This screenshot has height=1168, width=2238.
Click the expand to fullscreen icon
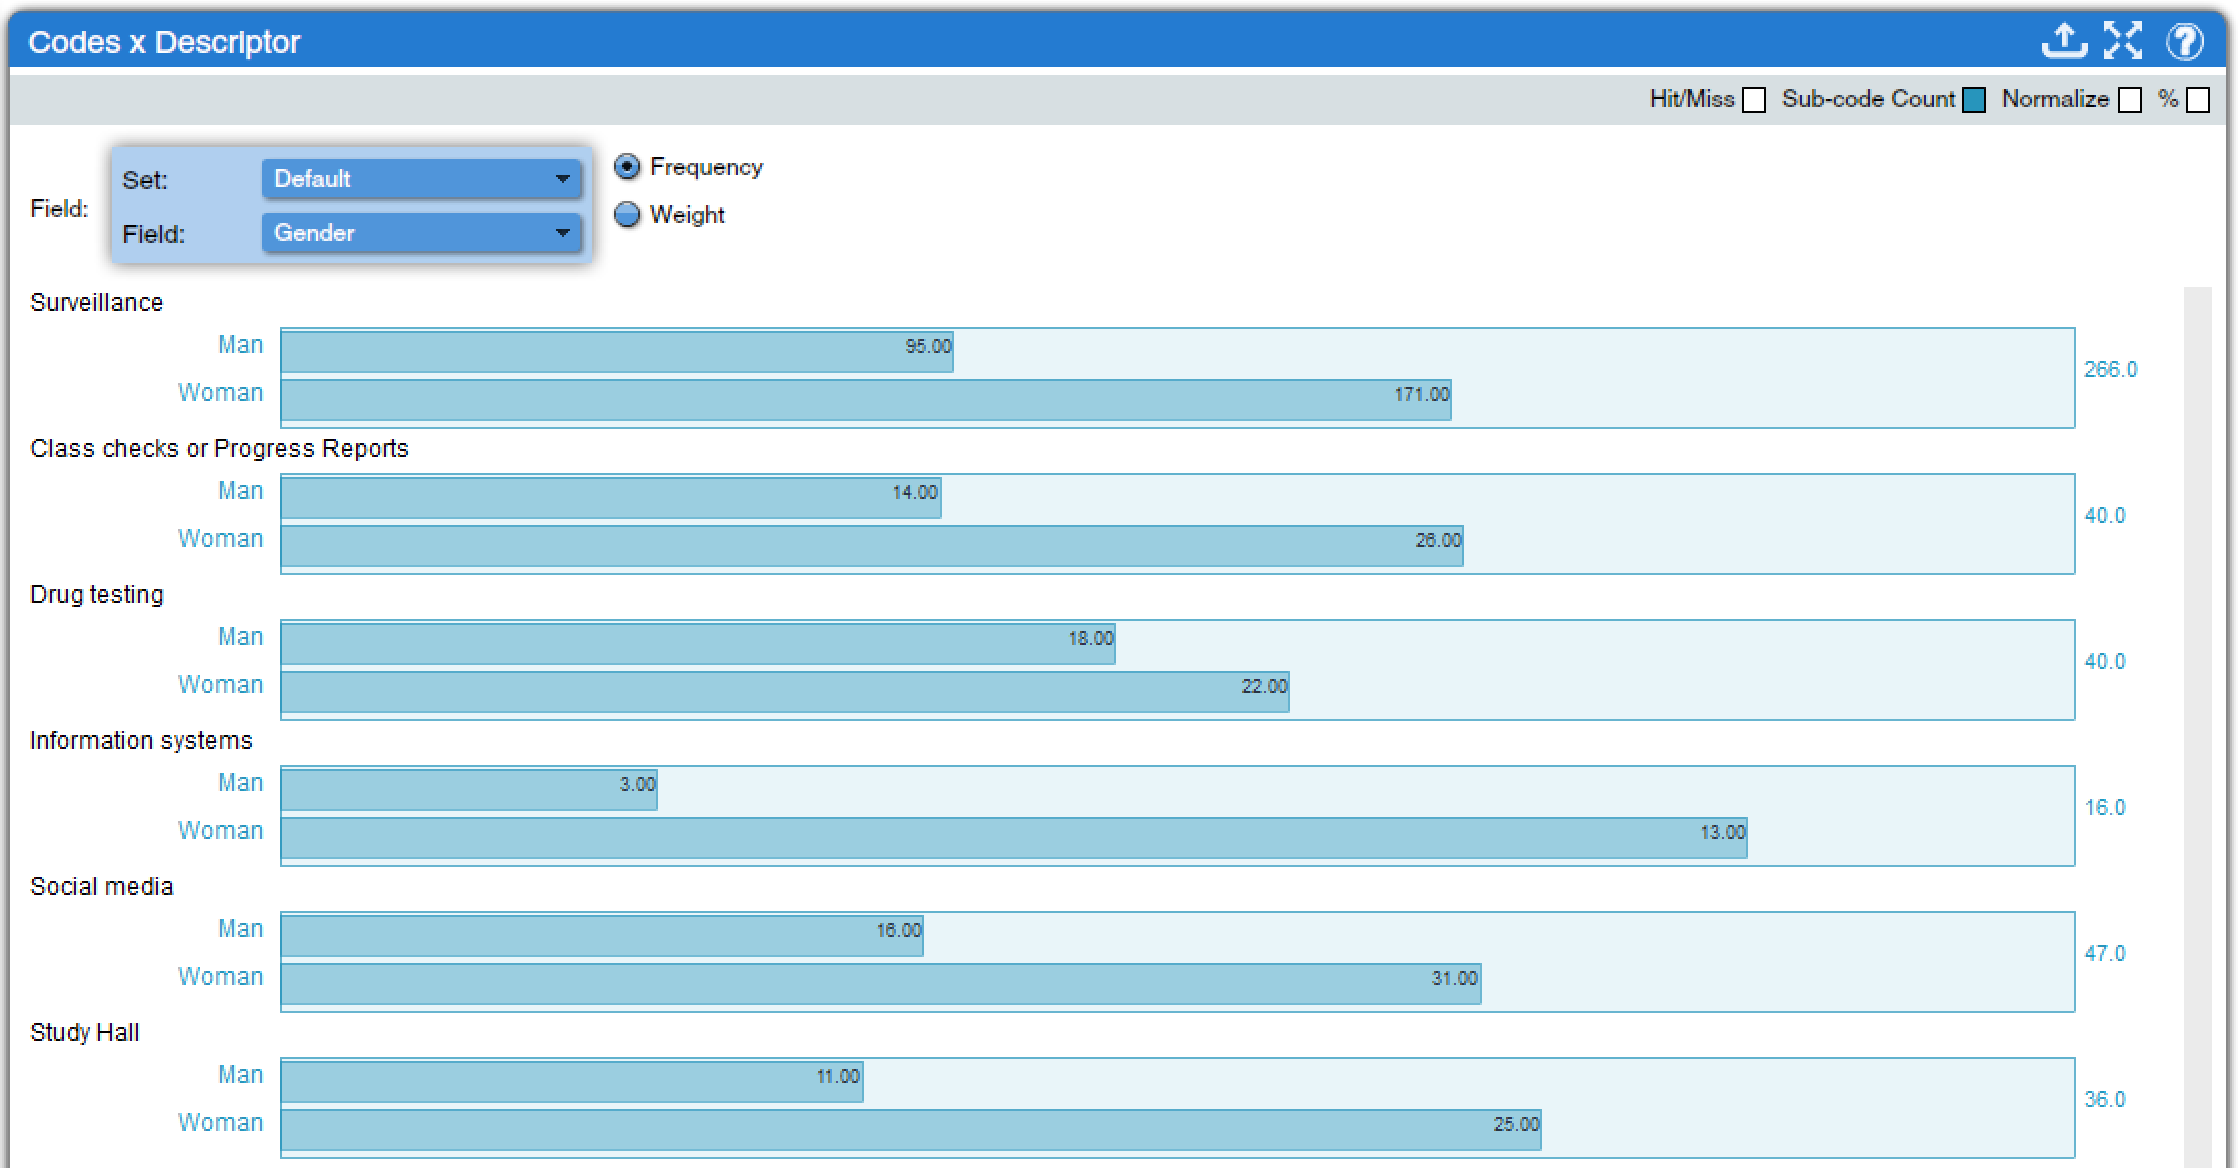coord(2122,41)
